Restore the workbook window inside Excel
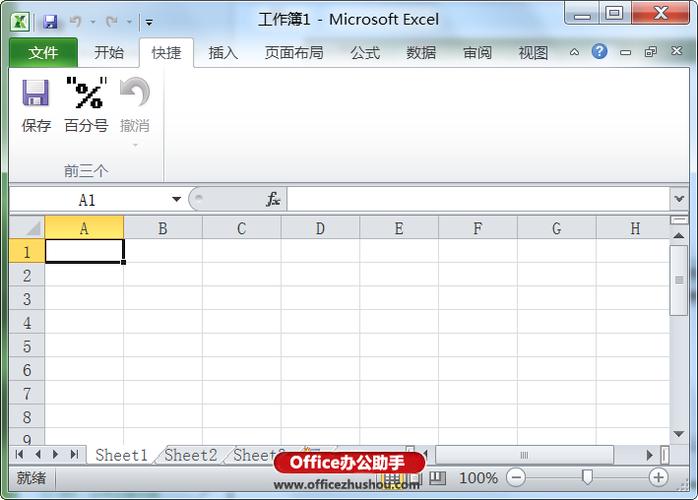Viewport: 698px width, 500px height. tap(650, 52)
